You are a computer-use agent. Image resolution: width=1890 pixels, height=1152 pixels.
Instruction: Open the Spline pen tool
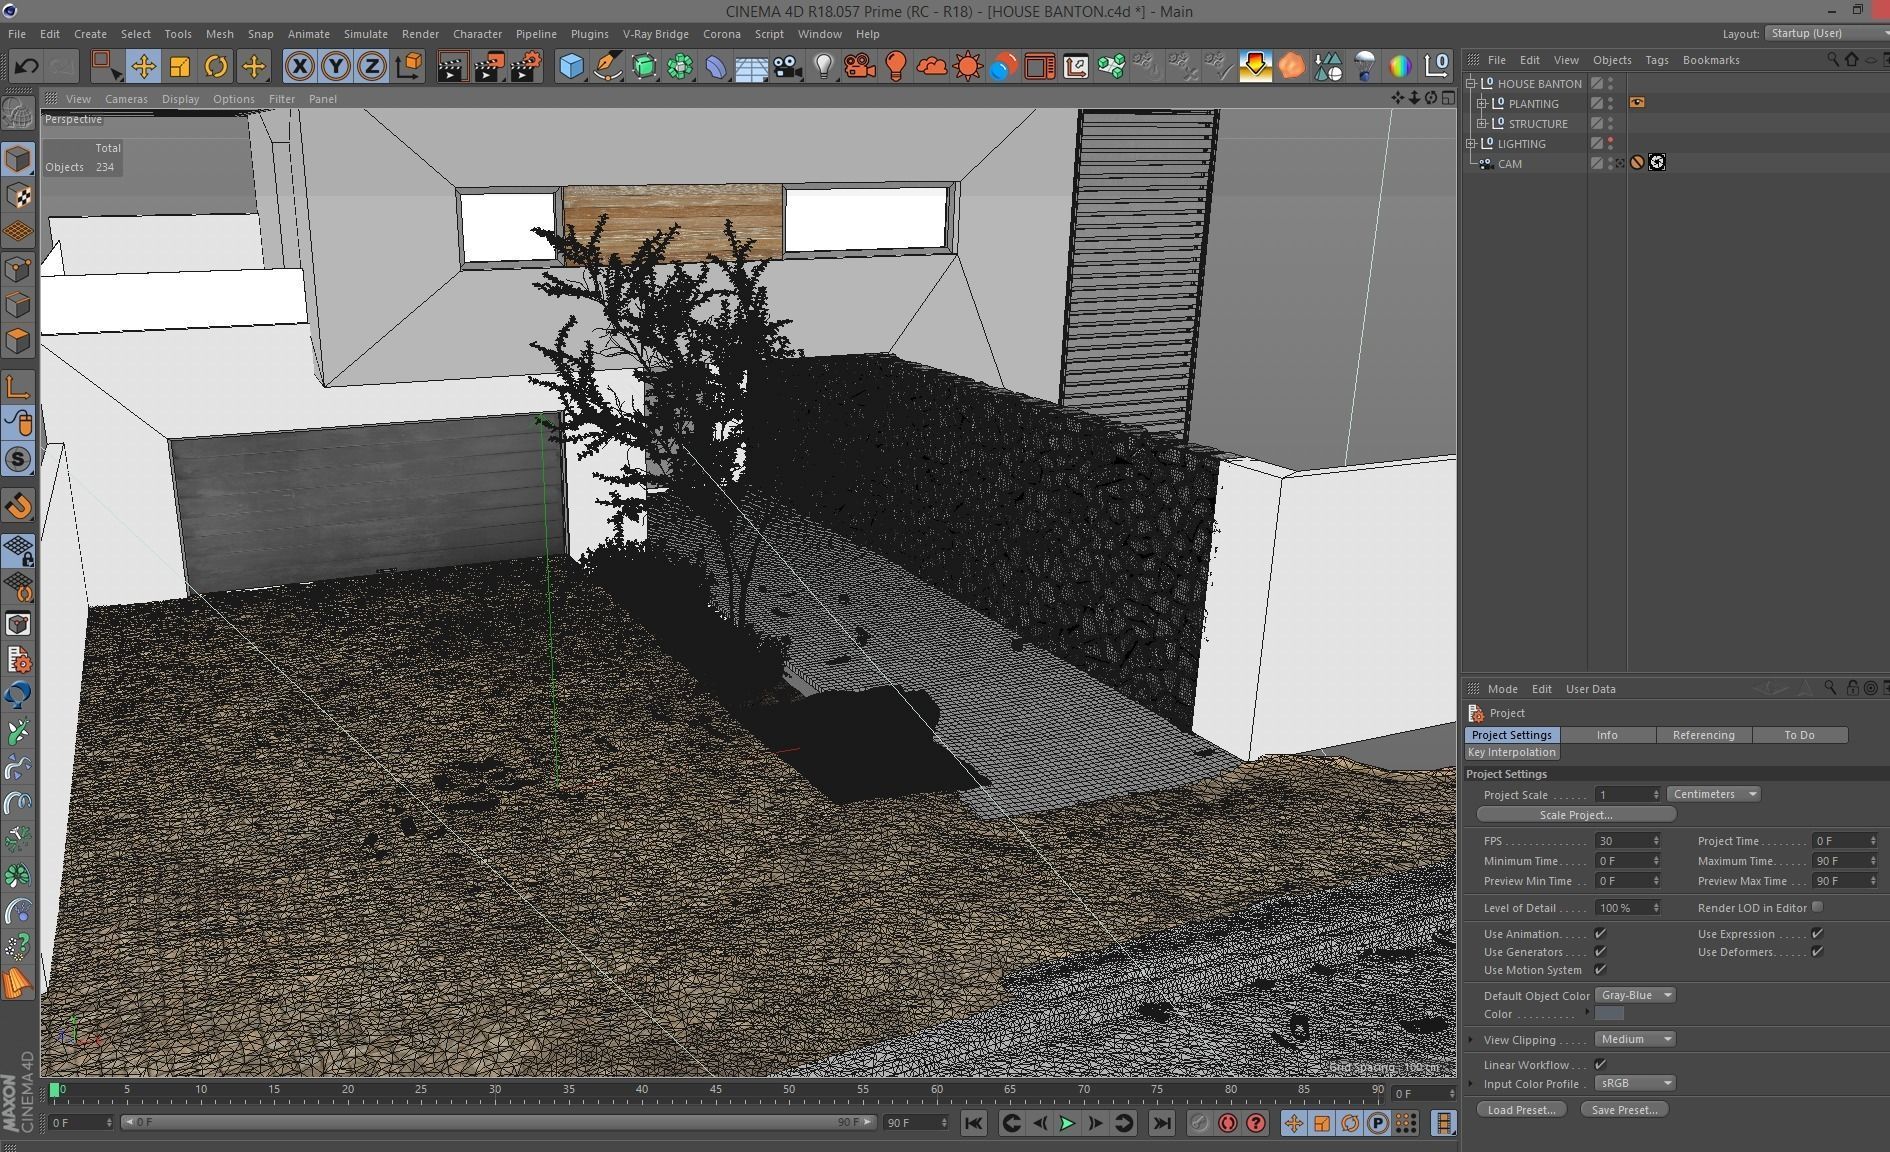(x=607, y=67)
